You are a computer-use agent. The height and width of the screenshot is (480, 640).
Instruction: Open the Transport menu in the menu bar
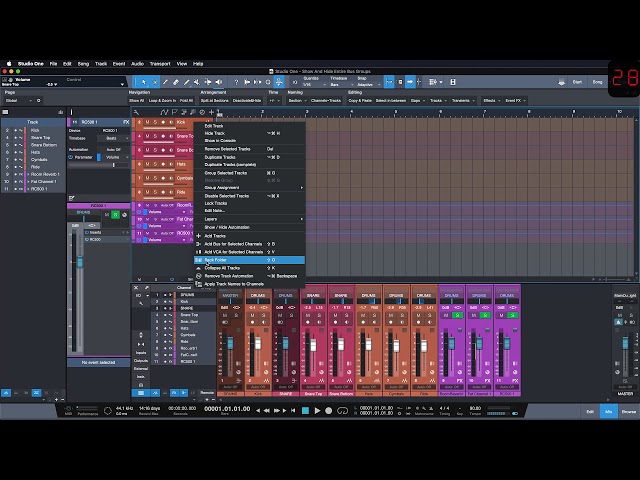coord(160,64)
